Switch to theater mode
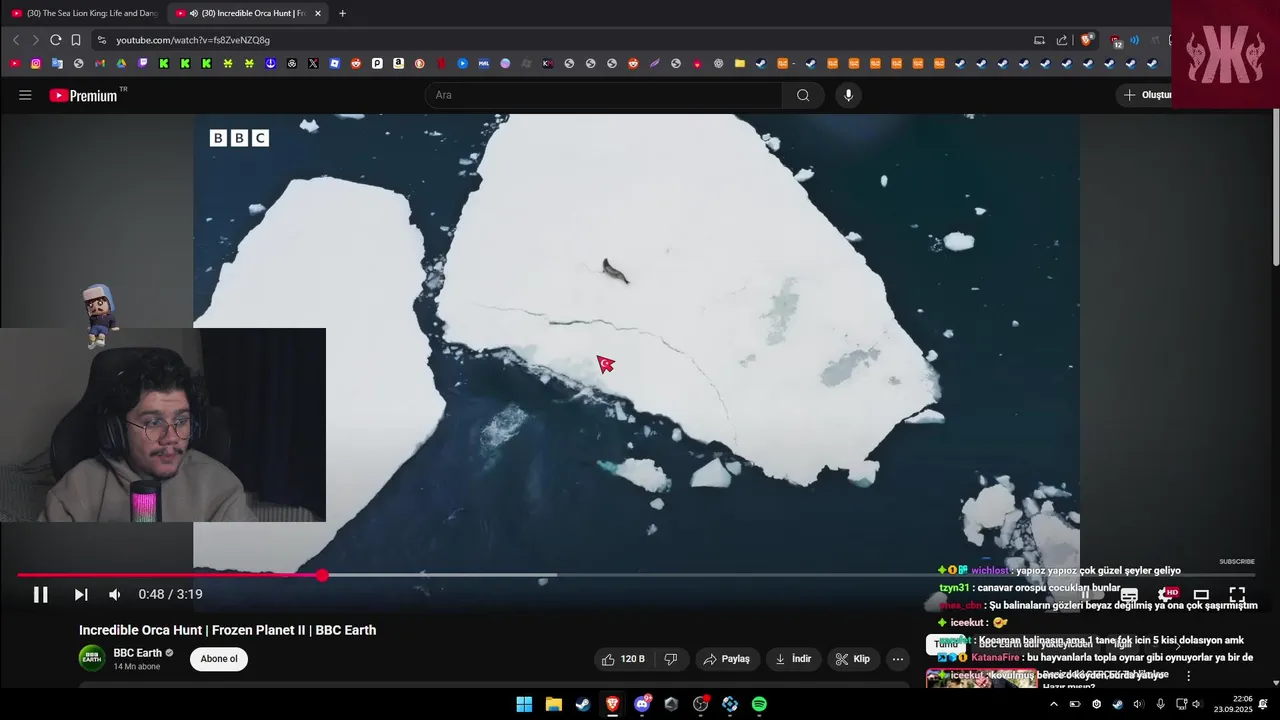This screenshot has height=720, width=1280. [x=1201, y=595]
